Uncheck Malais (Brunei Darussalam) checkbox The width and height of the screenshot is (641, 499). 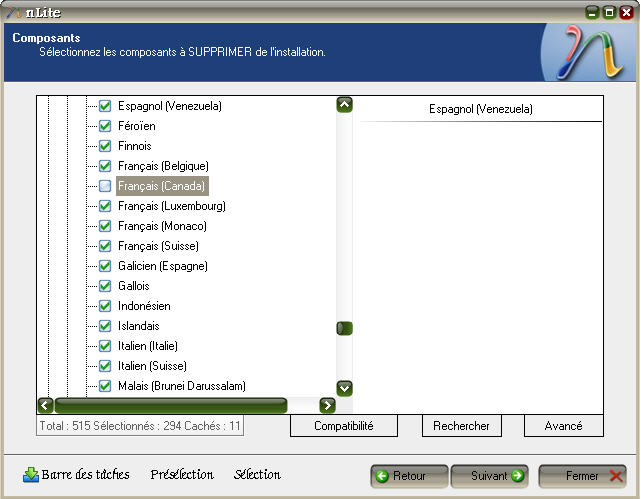click(105, 386)
